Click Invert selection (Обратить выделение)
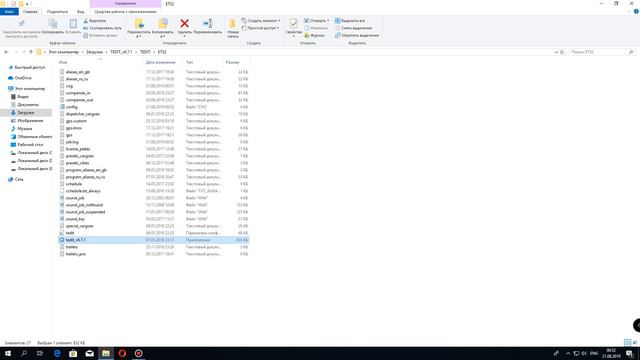640x360 pixels. click(357, 36)
